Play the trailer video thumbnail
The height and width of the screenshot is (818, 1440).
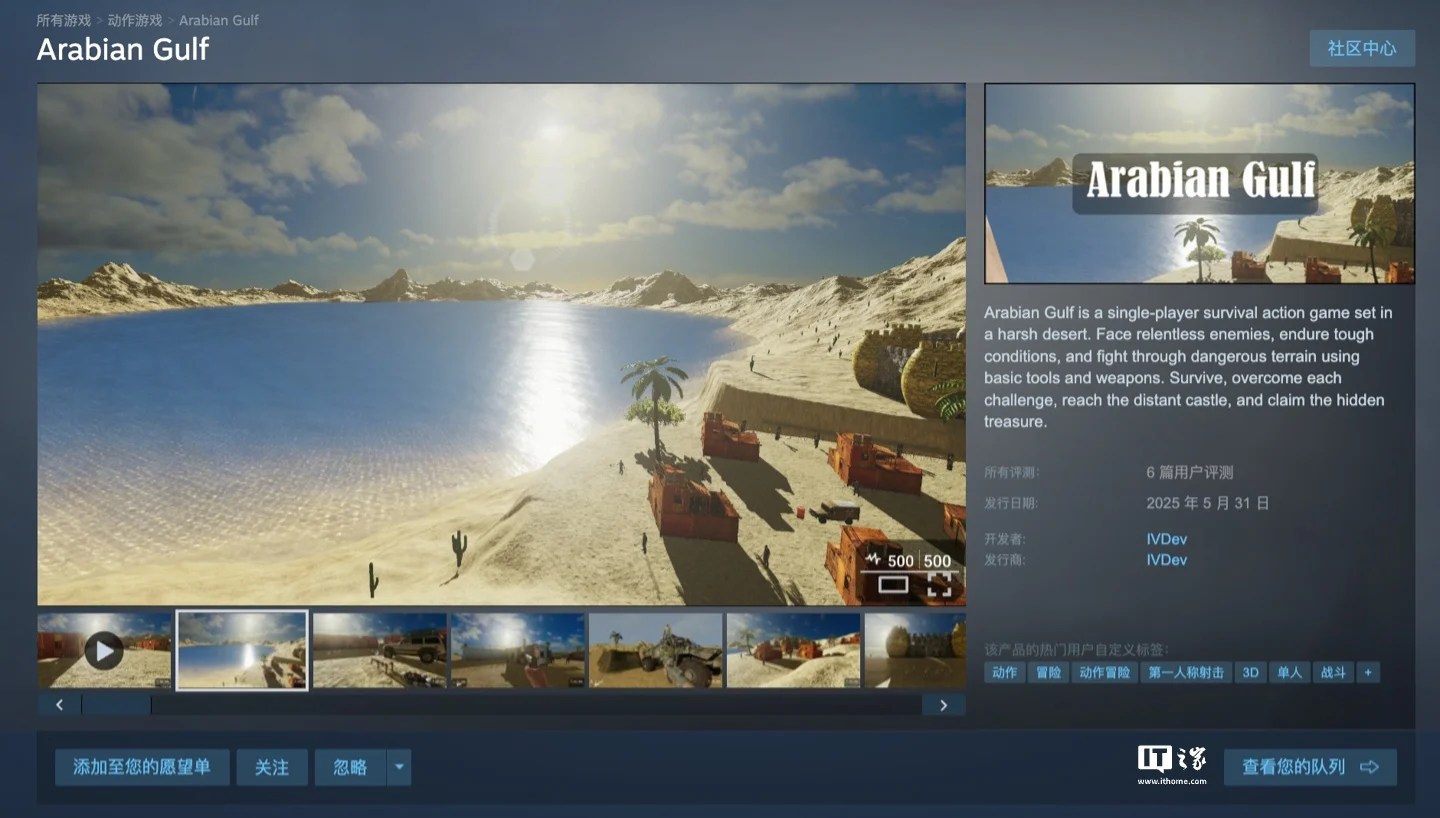[104, 651]
